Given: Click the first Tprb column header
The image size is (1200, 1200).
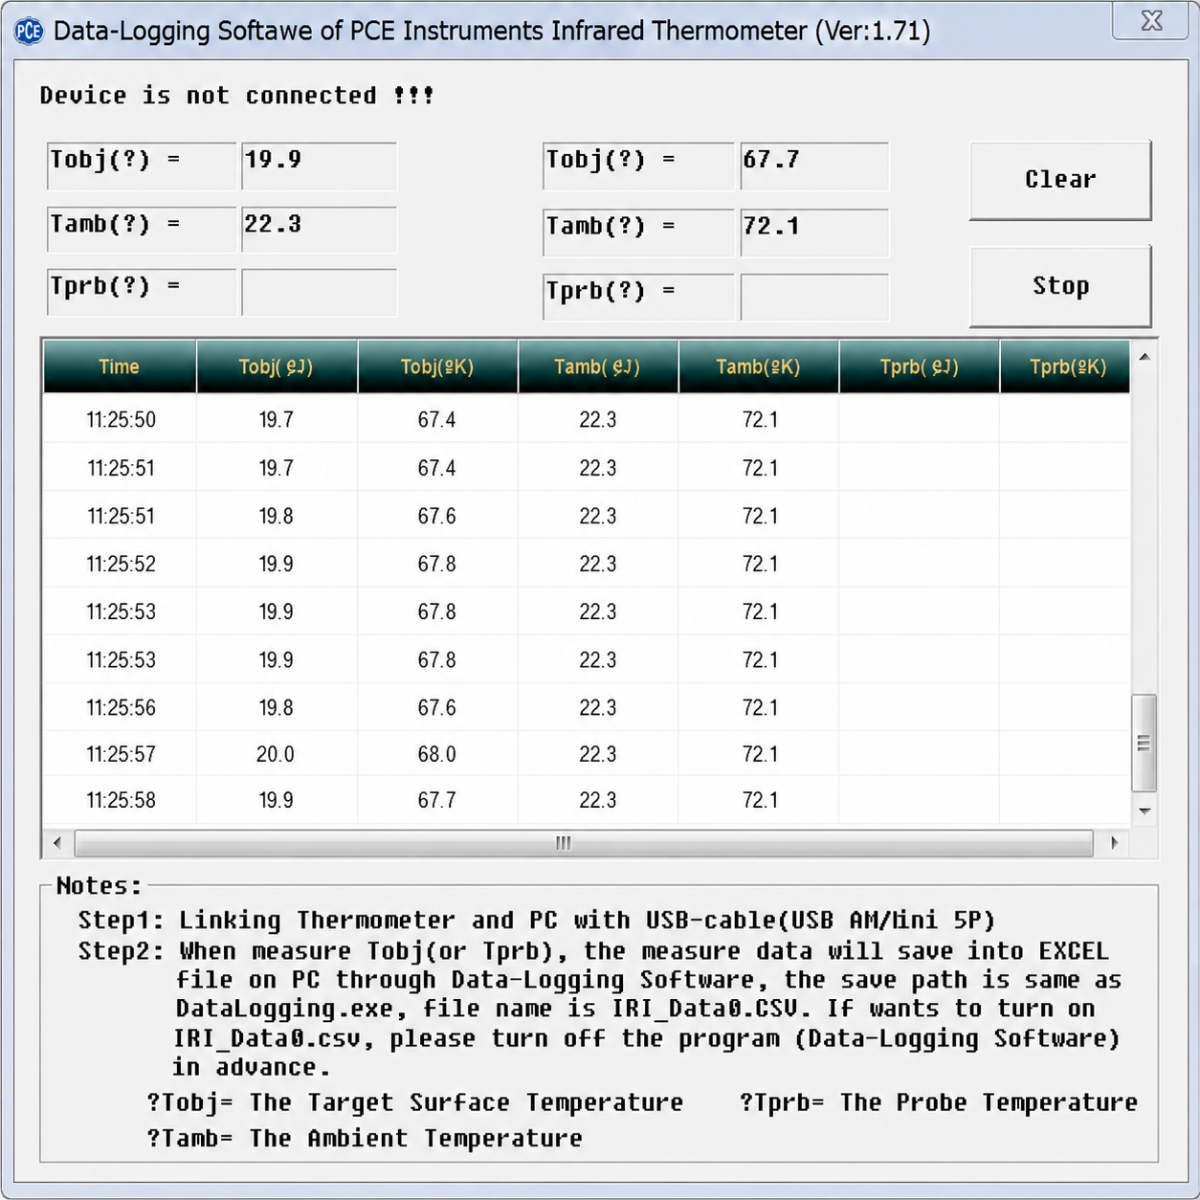Looking at the screenshot, I should (x=919, y=367).
